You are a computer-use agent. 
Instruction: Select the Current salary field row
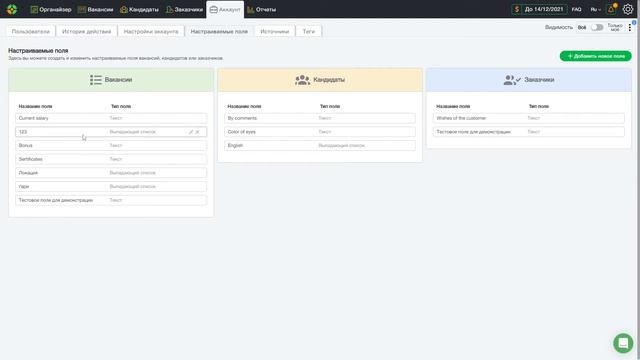111,118
